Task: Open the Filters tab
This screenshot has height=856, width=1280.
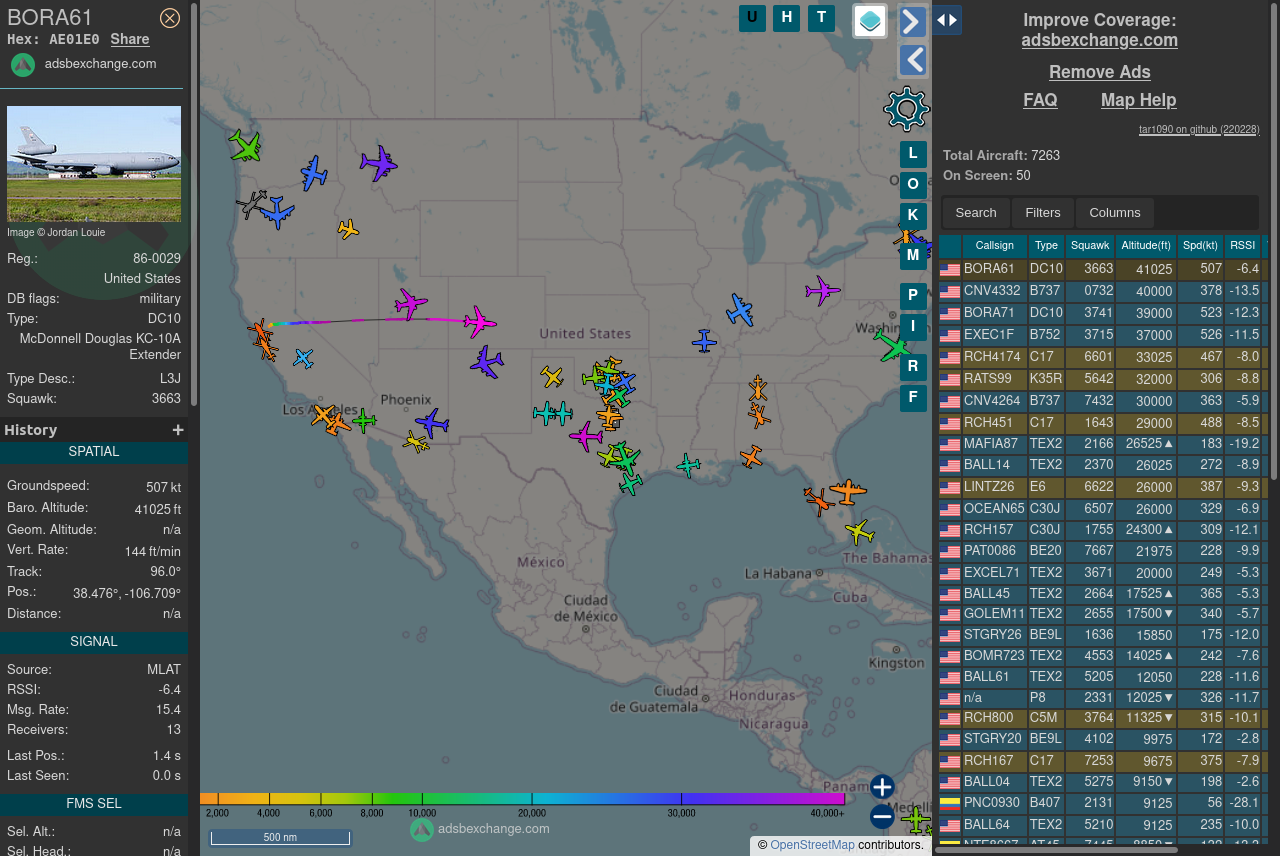Action: 1043,213
